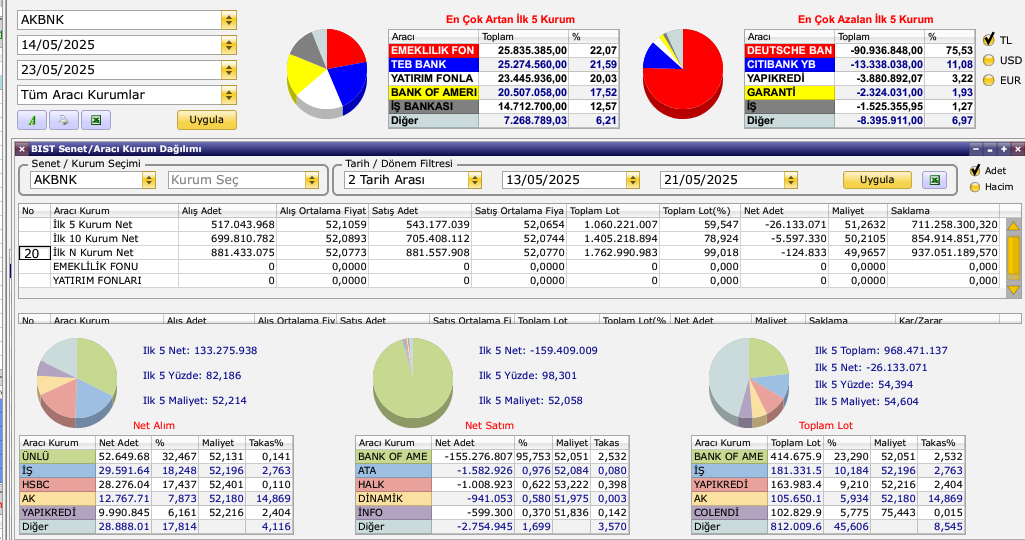Screen dimensions: 1025x540
Task: Click the printer icon below Tüm Aracı Kurumlar
Action: click(x=63, y=120)
